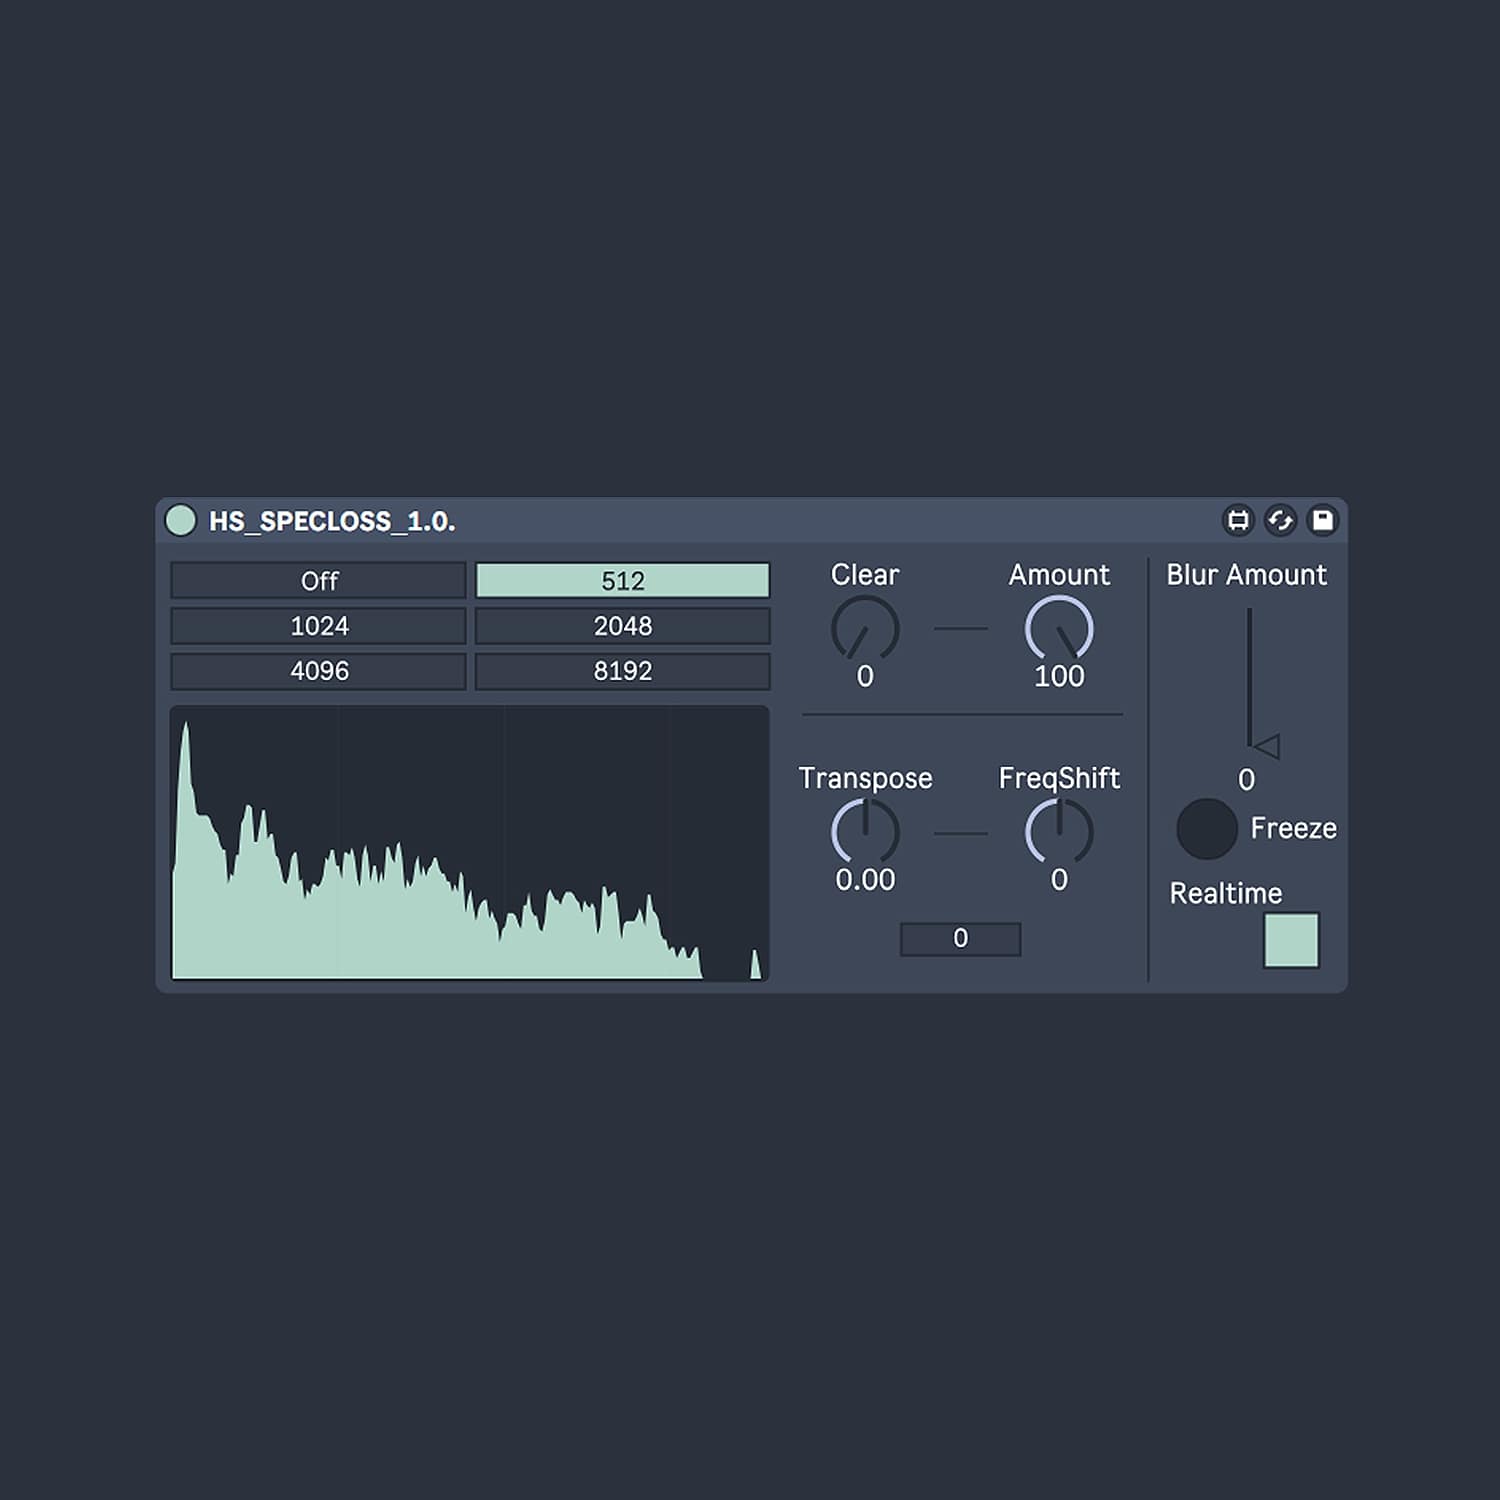
Task: Click the number box below Transpose
Action: point(960,939)
